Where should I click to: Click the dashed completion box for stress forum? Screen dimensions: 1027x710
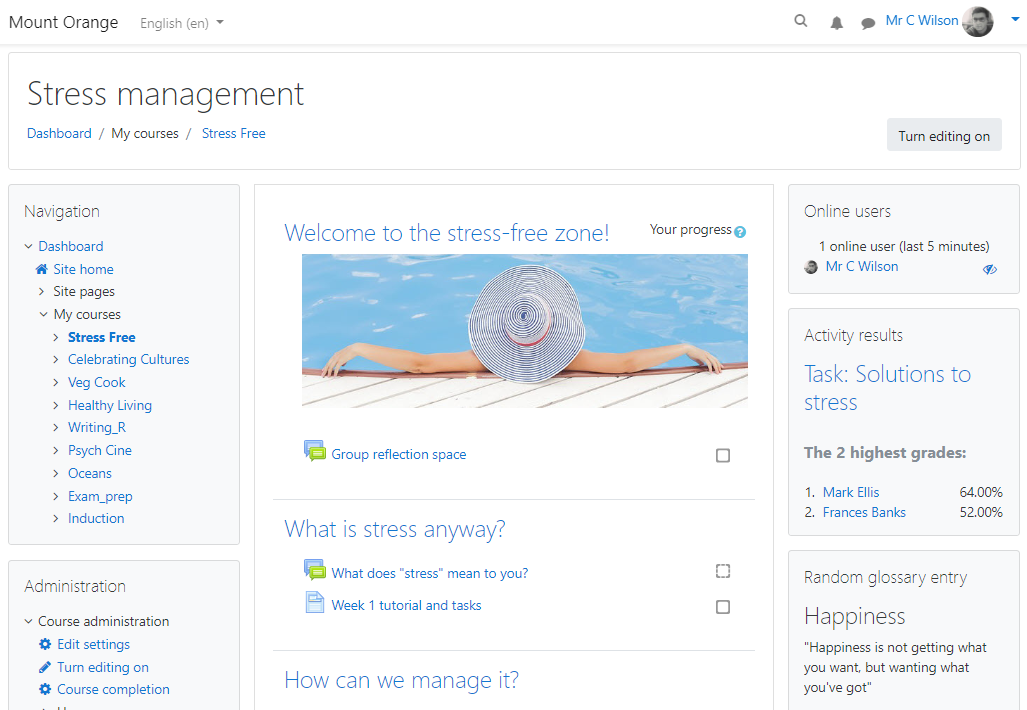click(723, 571)
